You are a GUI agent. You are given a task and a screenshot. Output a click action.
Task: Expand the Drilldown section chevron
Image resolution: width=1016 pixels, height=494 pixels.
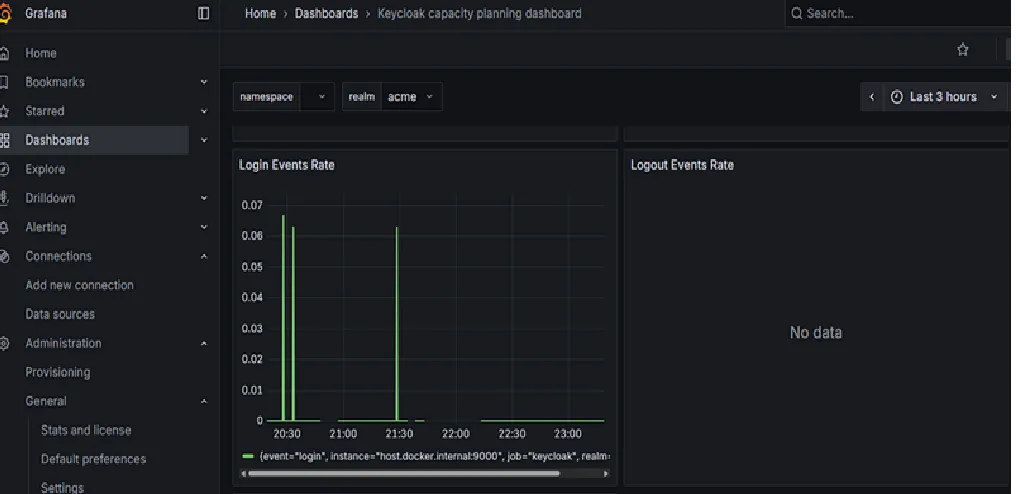(x=204, y=198)
